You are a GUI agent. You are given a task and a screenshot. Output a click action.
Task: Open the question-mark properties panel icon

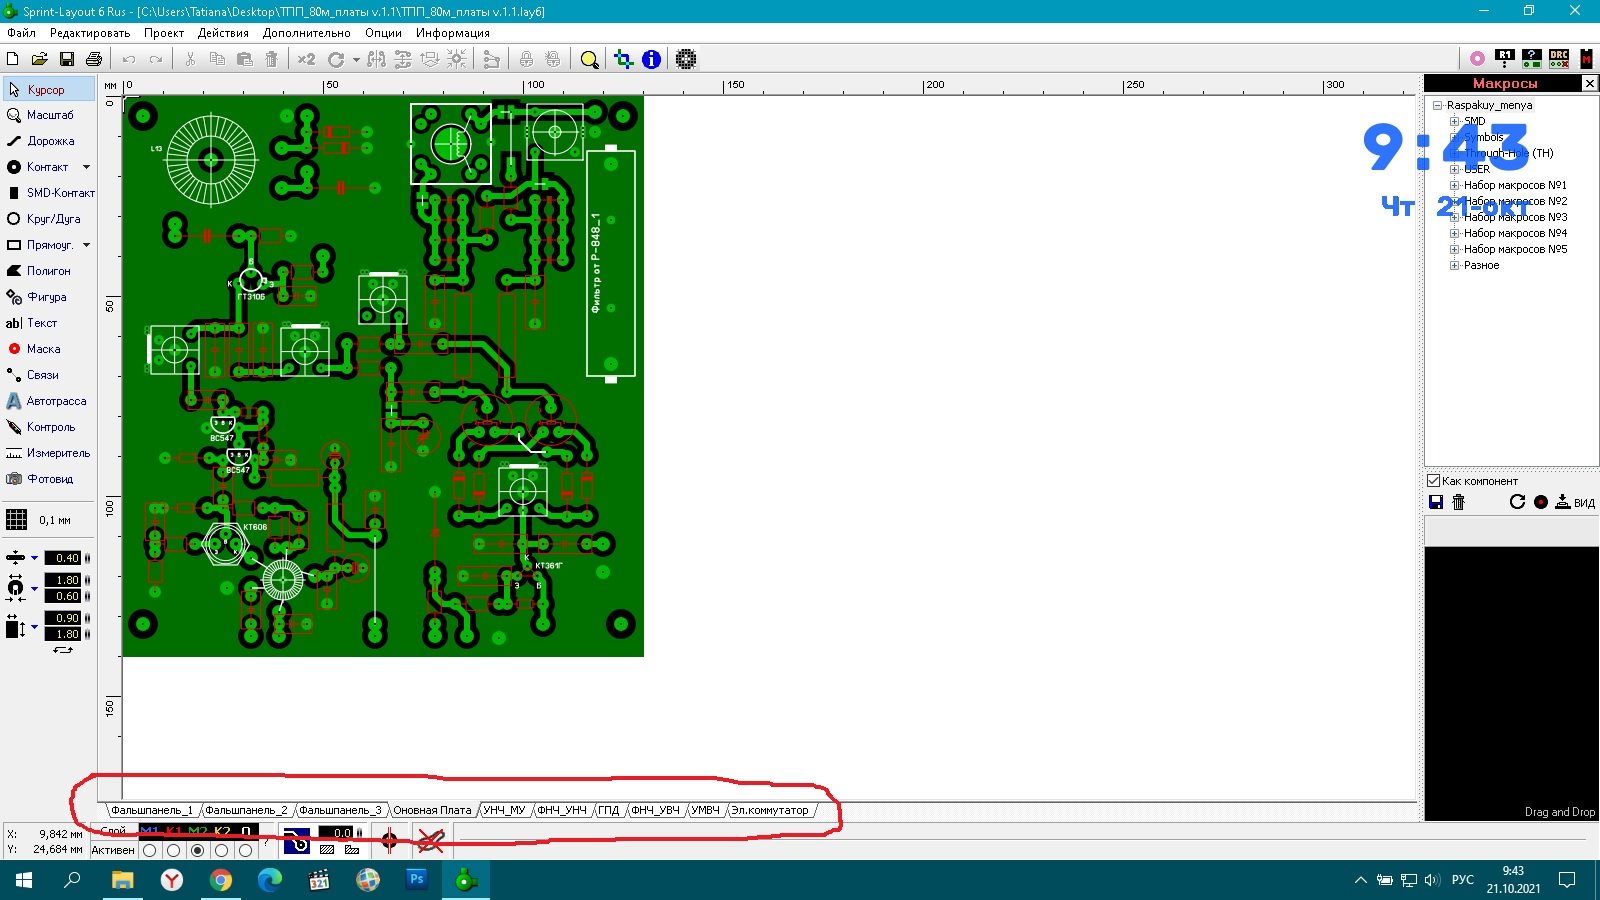point(1531,59)
